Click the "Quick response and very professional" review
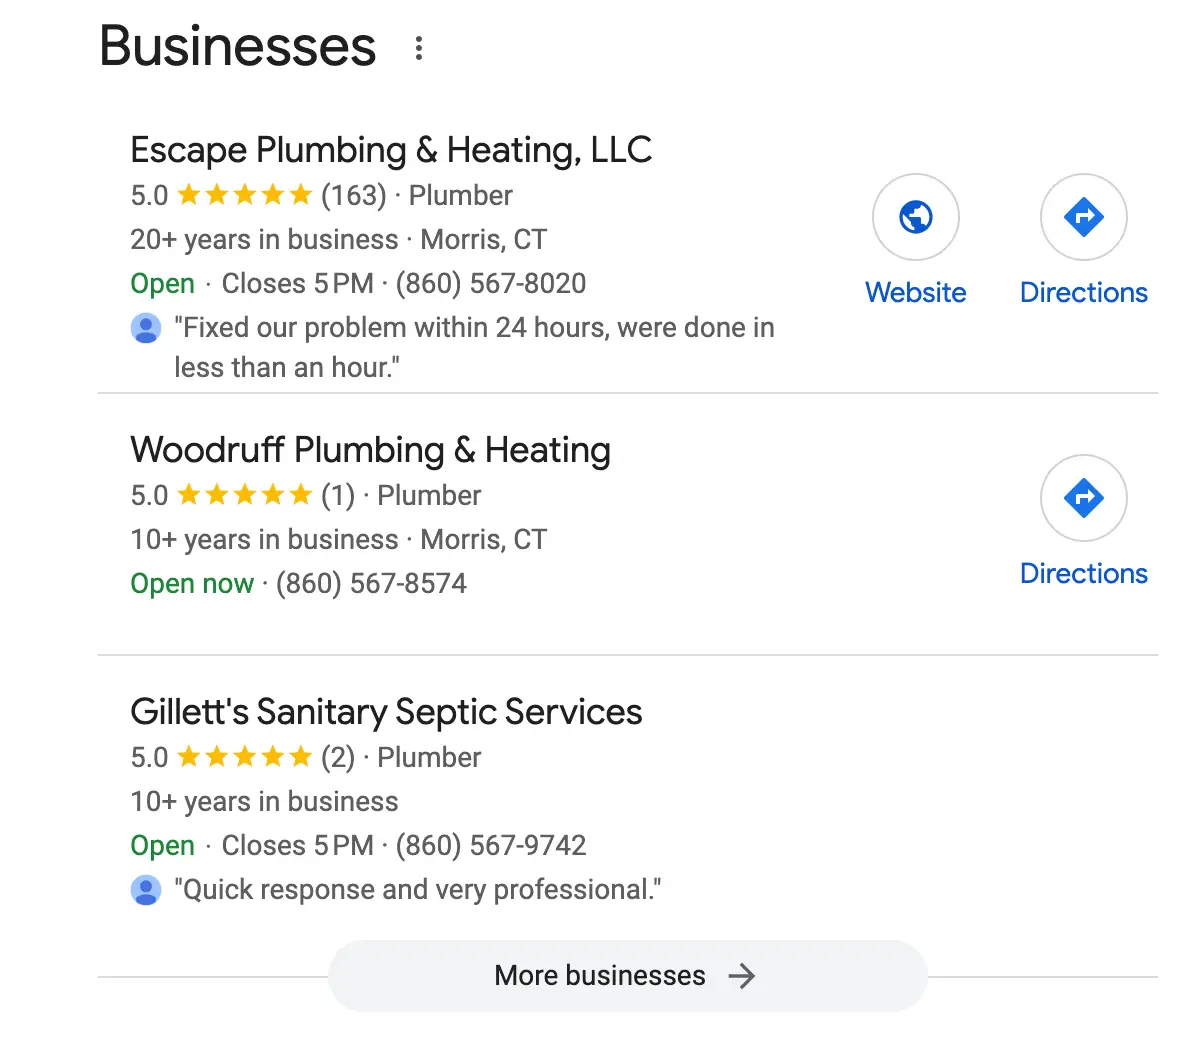Viewport: 1188px width, 1048px height. (418, 890)
